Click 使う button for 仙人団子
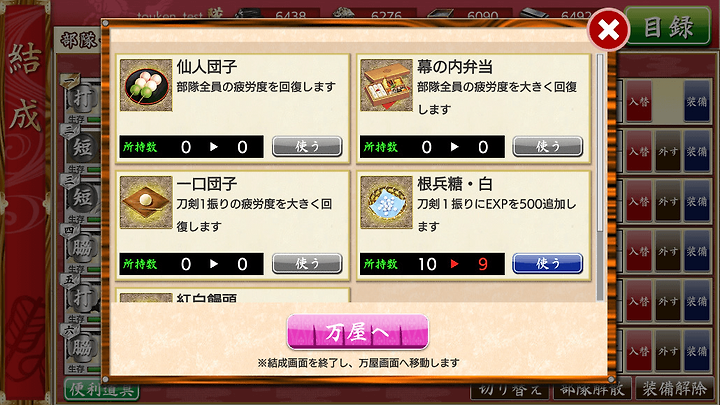This screenshot has height=405, width=720. (x=307, y=146)
